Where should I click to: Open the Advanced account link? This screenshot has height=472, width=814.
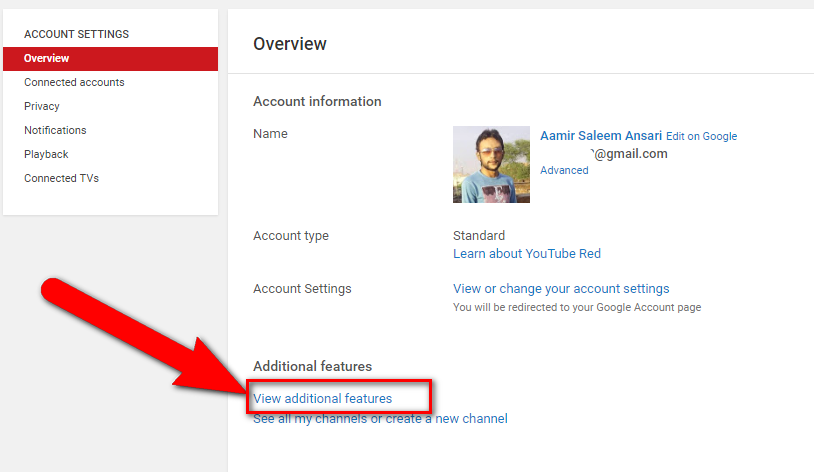[x=564, y=170]
